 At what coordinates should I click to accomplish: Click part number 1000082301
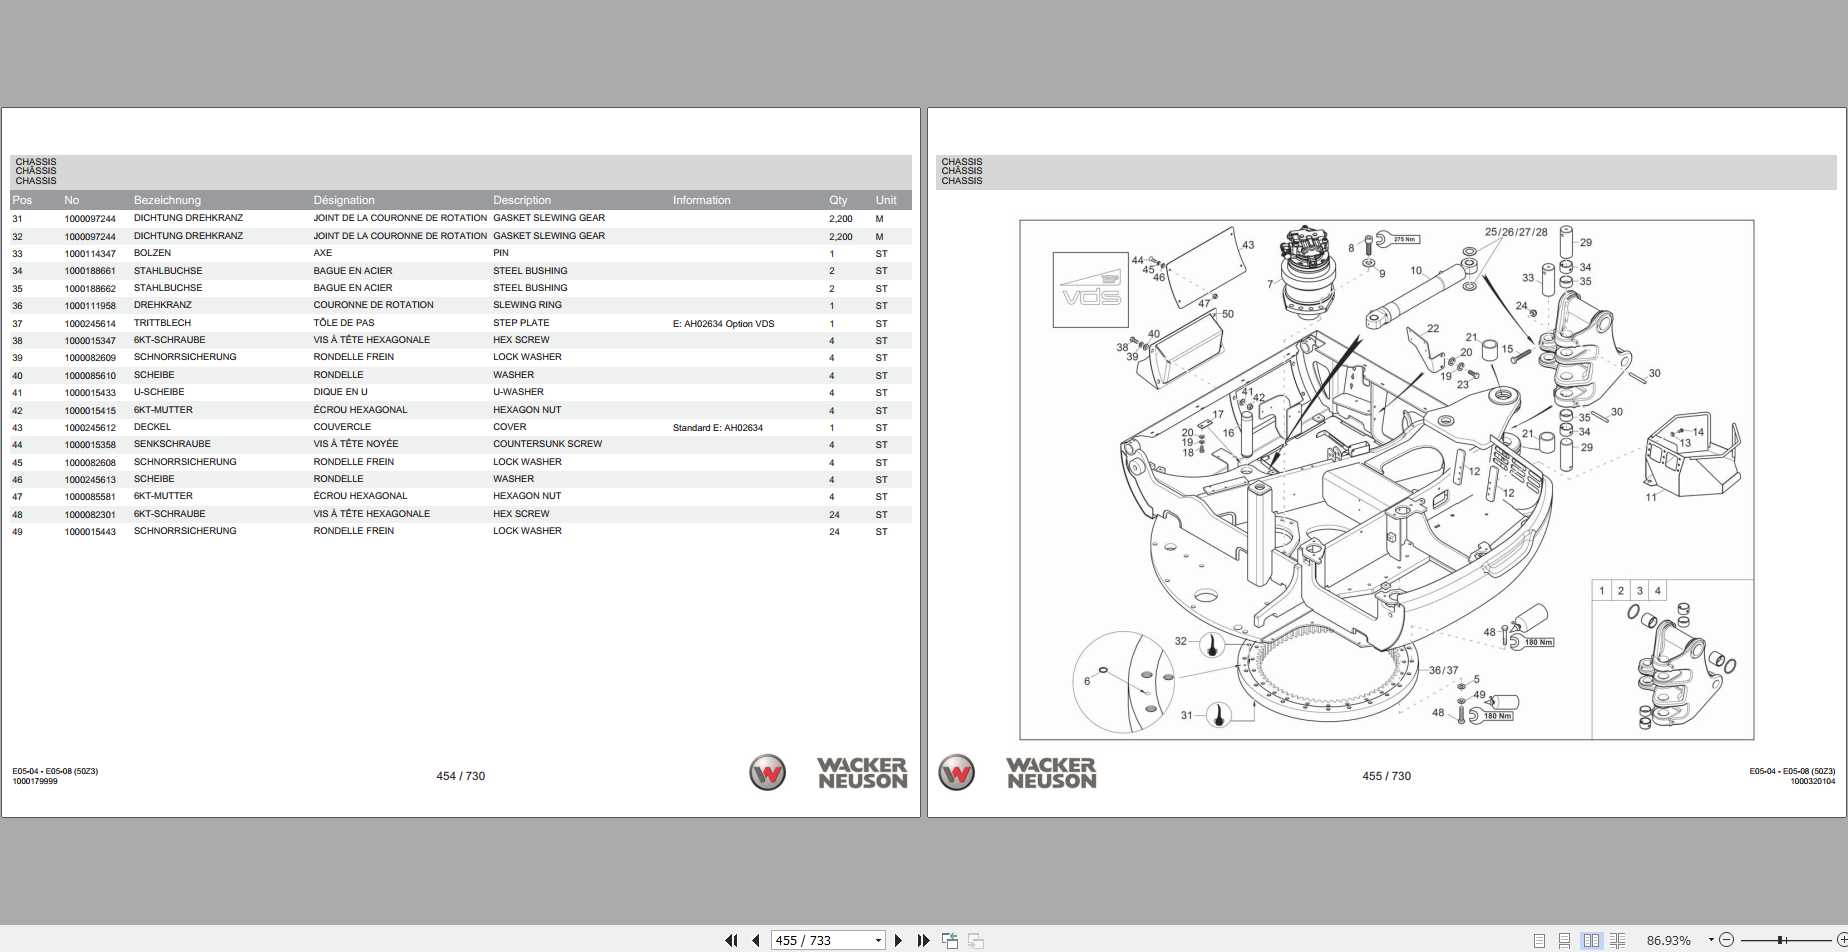click(90, 515)
